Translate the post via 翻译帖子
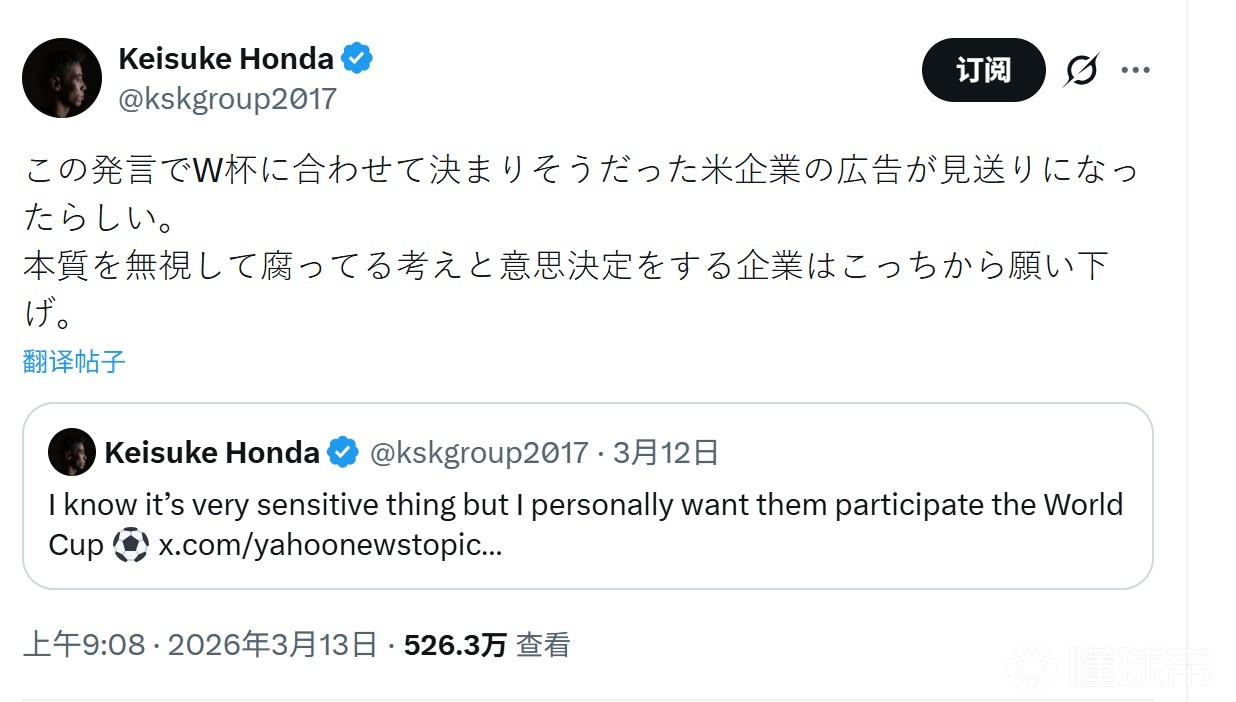Viewport: 1236px width, 702px height. (71, 362)
